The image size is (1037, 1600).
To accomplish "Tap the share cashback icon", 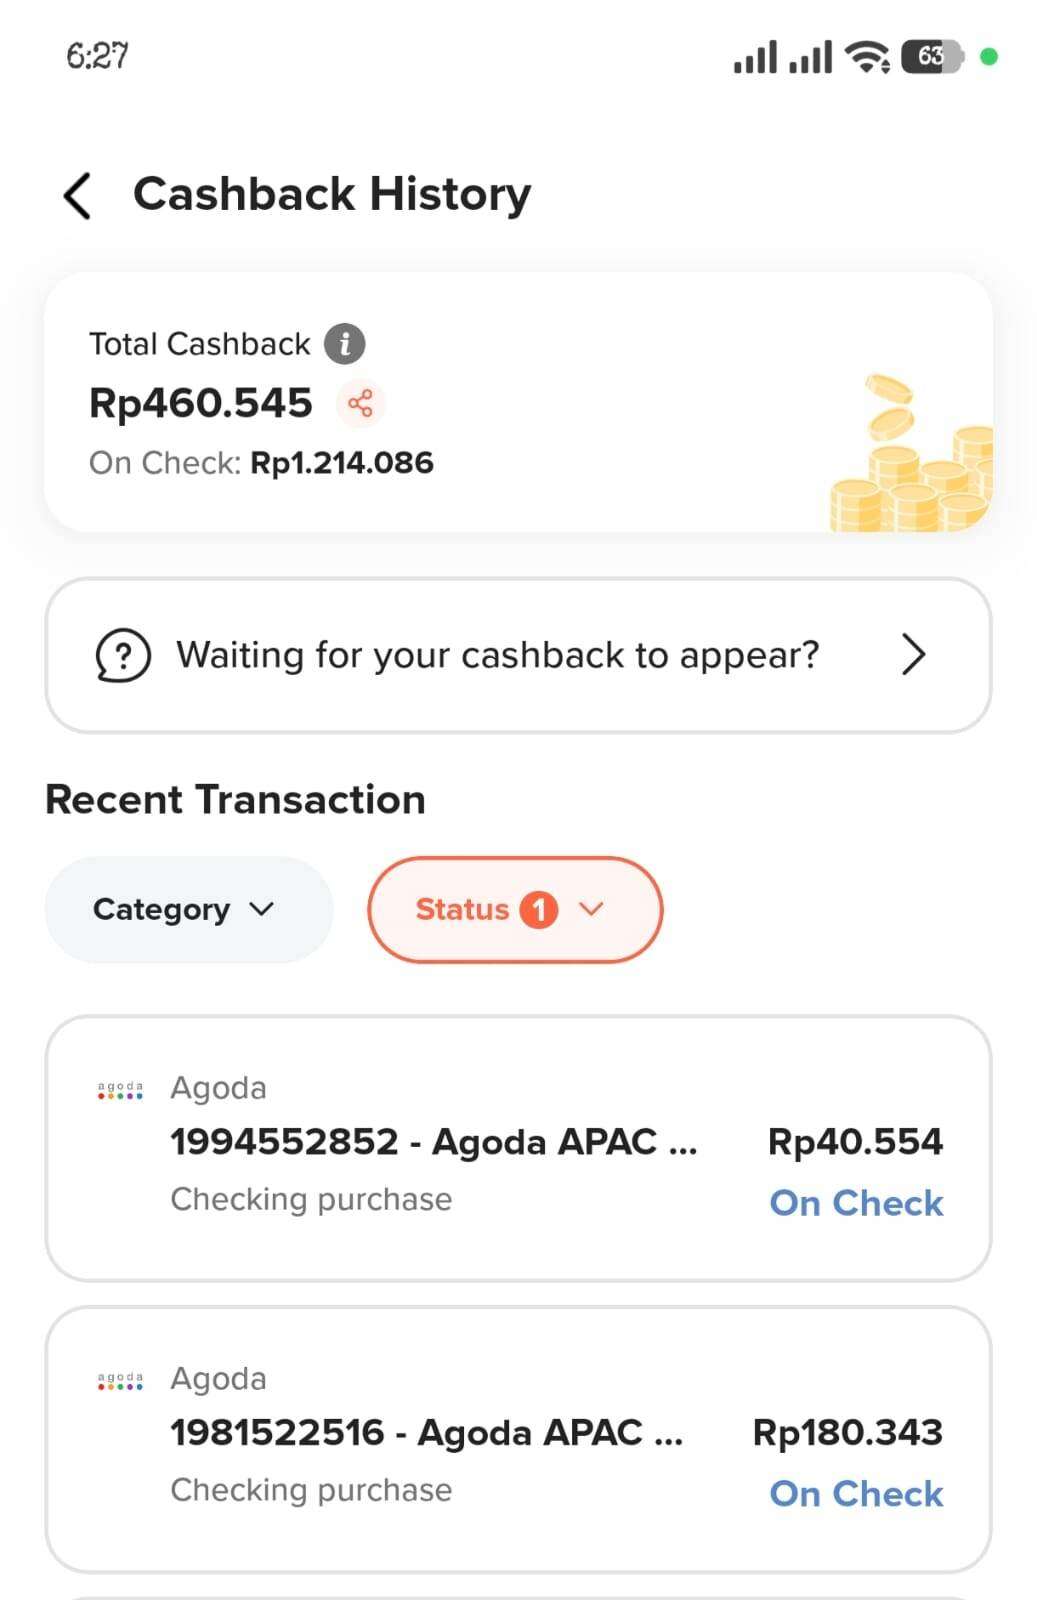I will click(x=360, y=403).
